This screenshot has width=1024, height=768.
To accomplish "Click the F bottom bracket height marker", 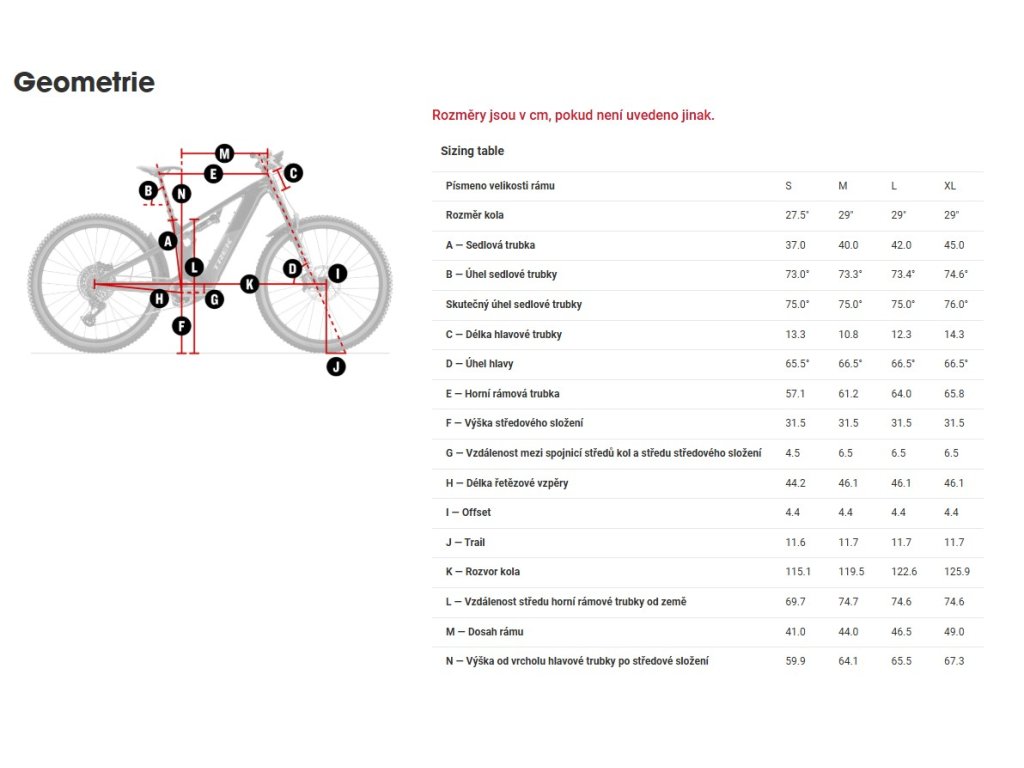I will 182,325.
